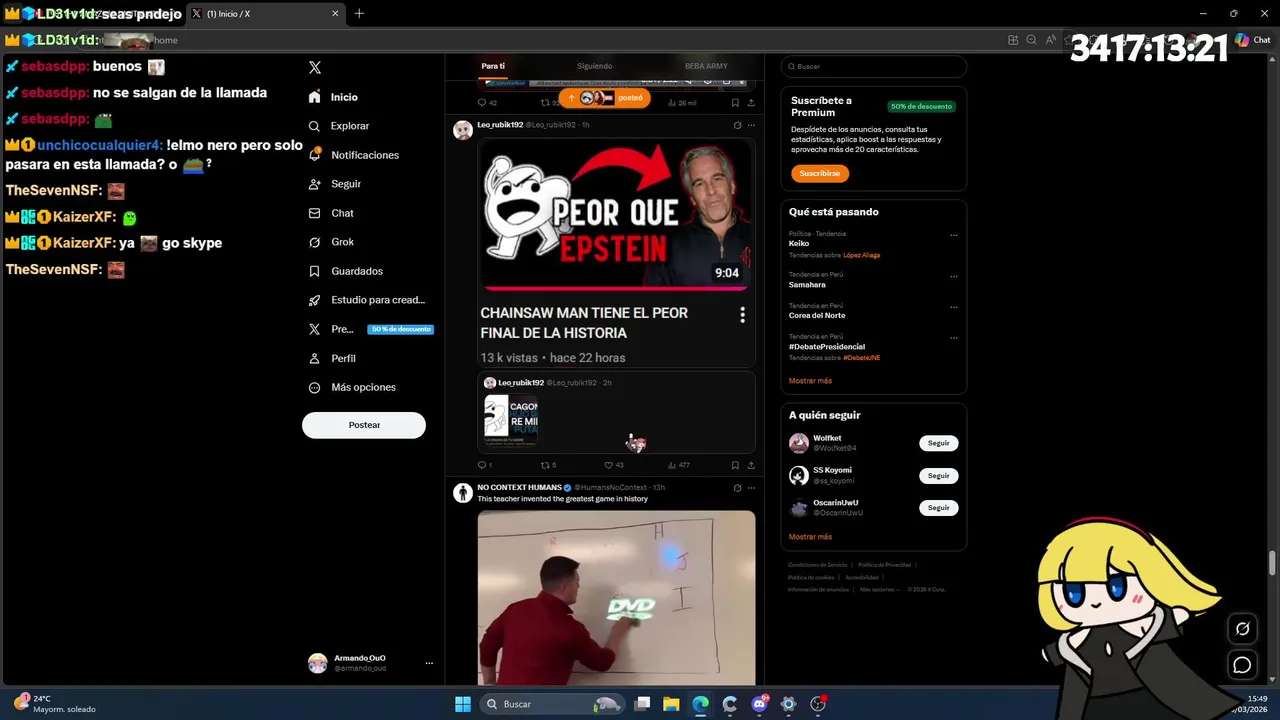Image resolution: width=1280 pixels, height=720 pixels.
Task: Open a new browser tab with plus
Action: [x=359, y=13]
